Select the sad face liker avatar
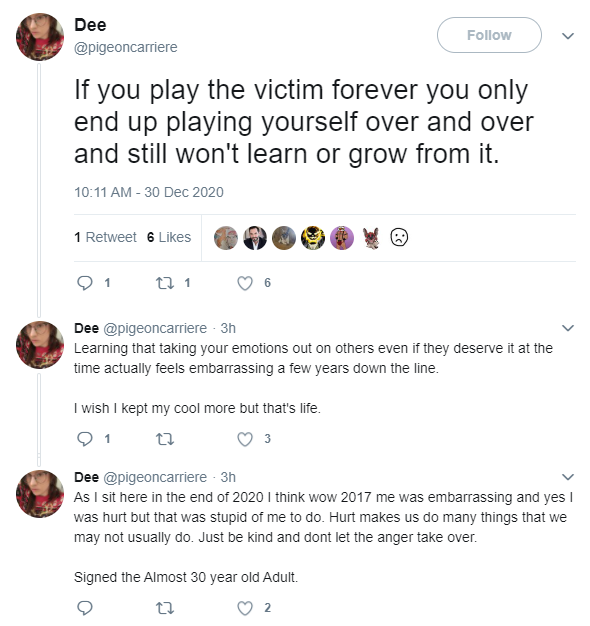Image resolution: width=590 pixels, height=626 pixels. pyautogui.click(x=399, y=237)
